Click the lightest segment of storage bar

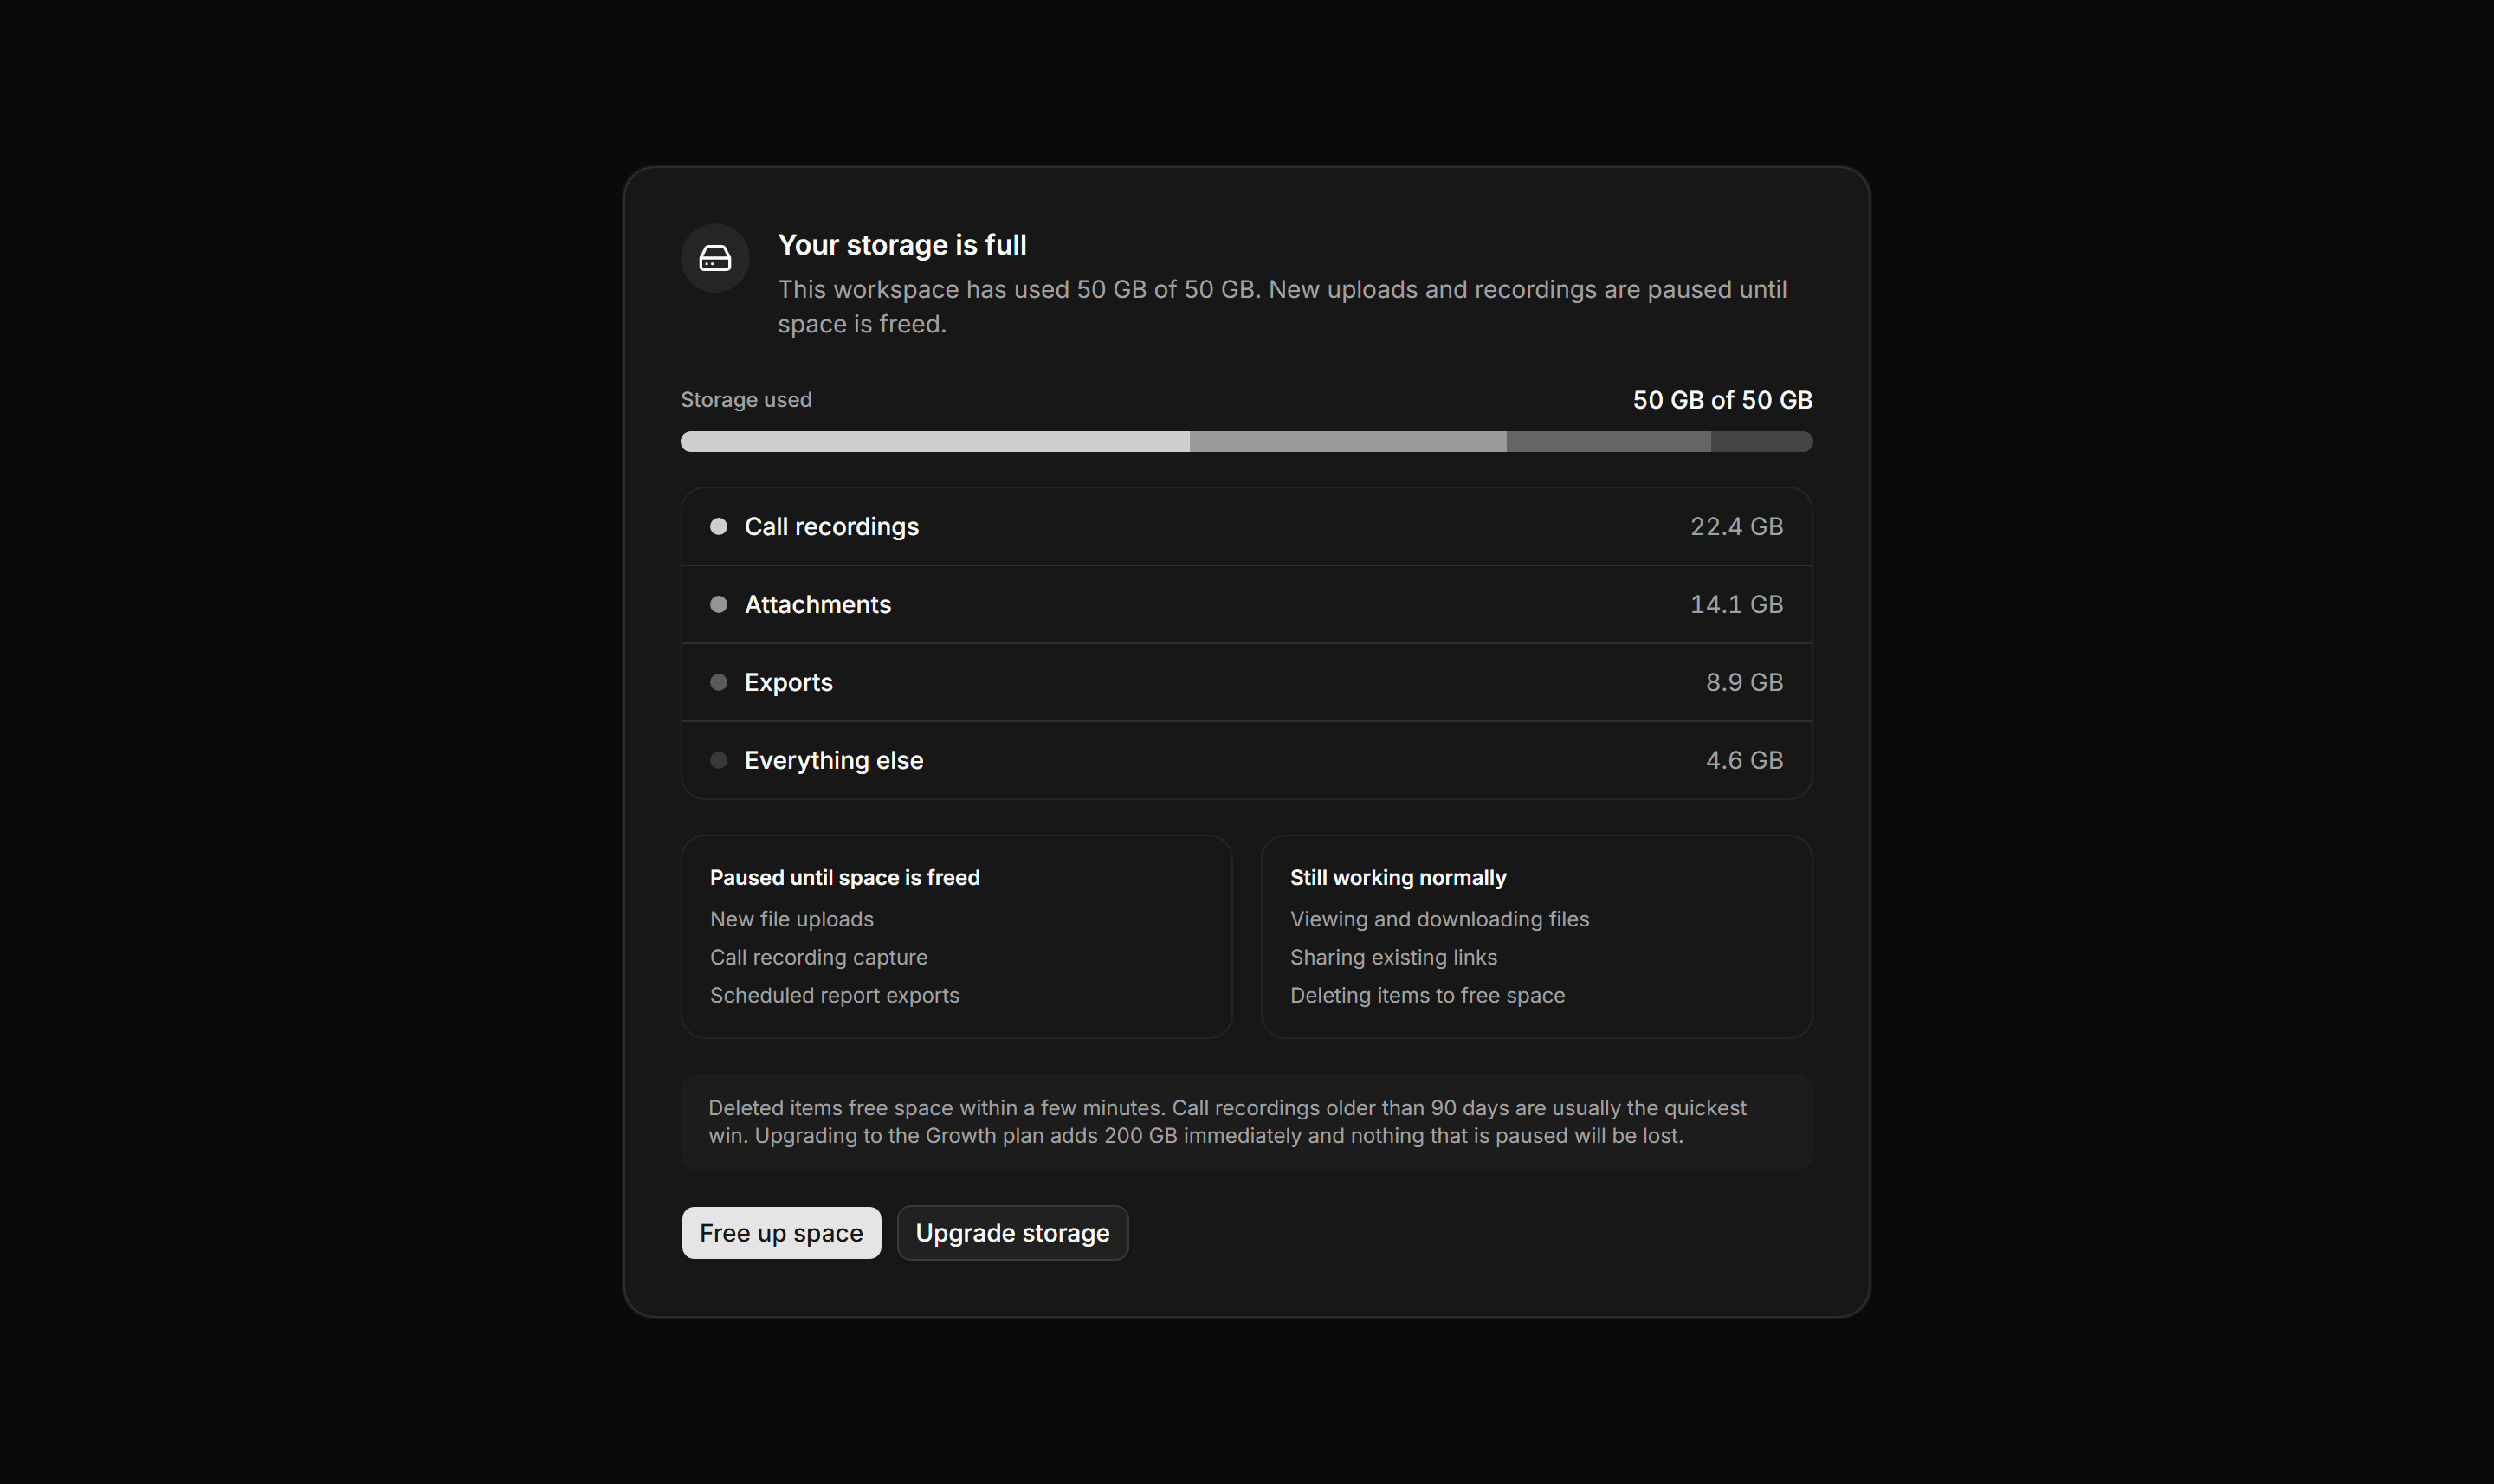pos(935,441)
